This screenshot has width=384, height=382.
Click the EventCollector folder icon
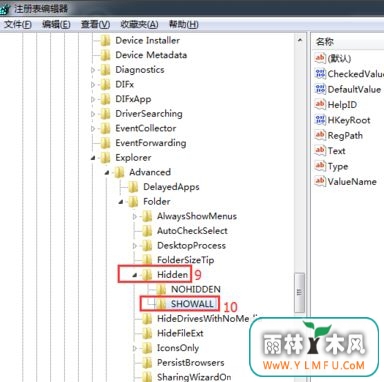(x=106, y=129)
